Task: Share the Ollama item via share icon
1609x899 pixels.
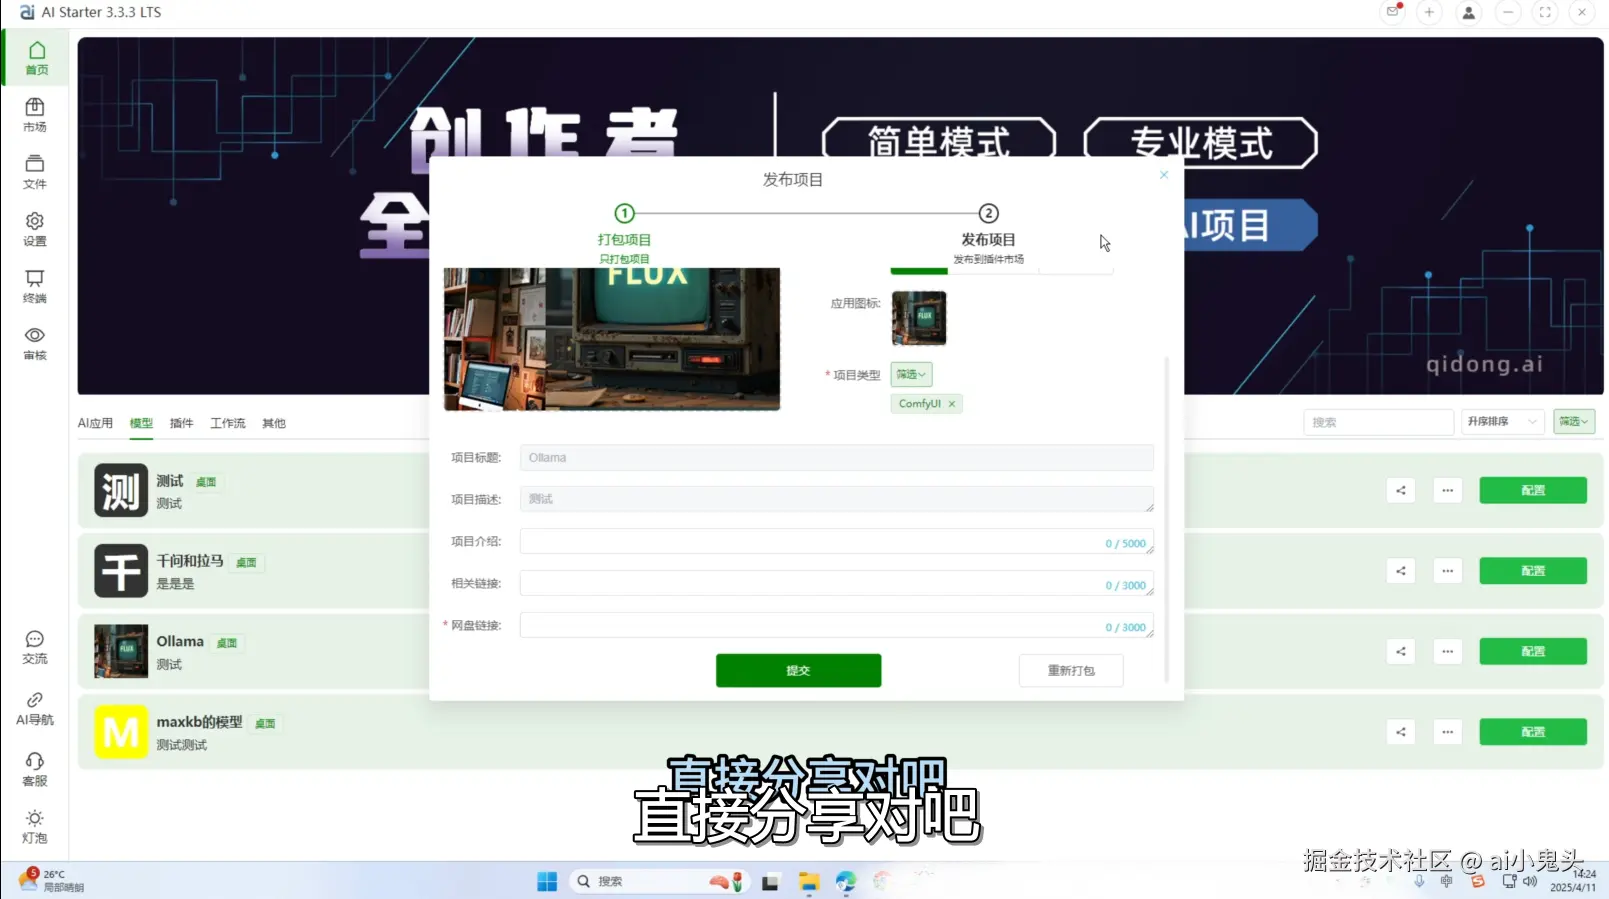Action: click(x=1401, y=651)
